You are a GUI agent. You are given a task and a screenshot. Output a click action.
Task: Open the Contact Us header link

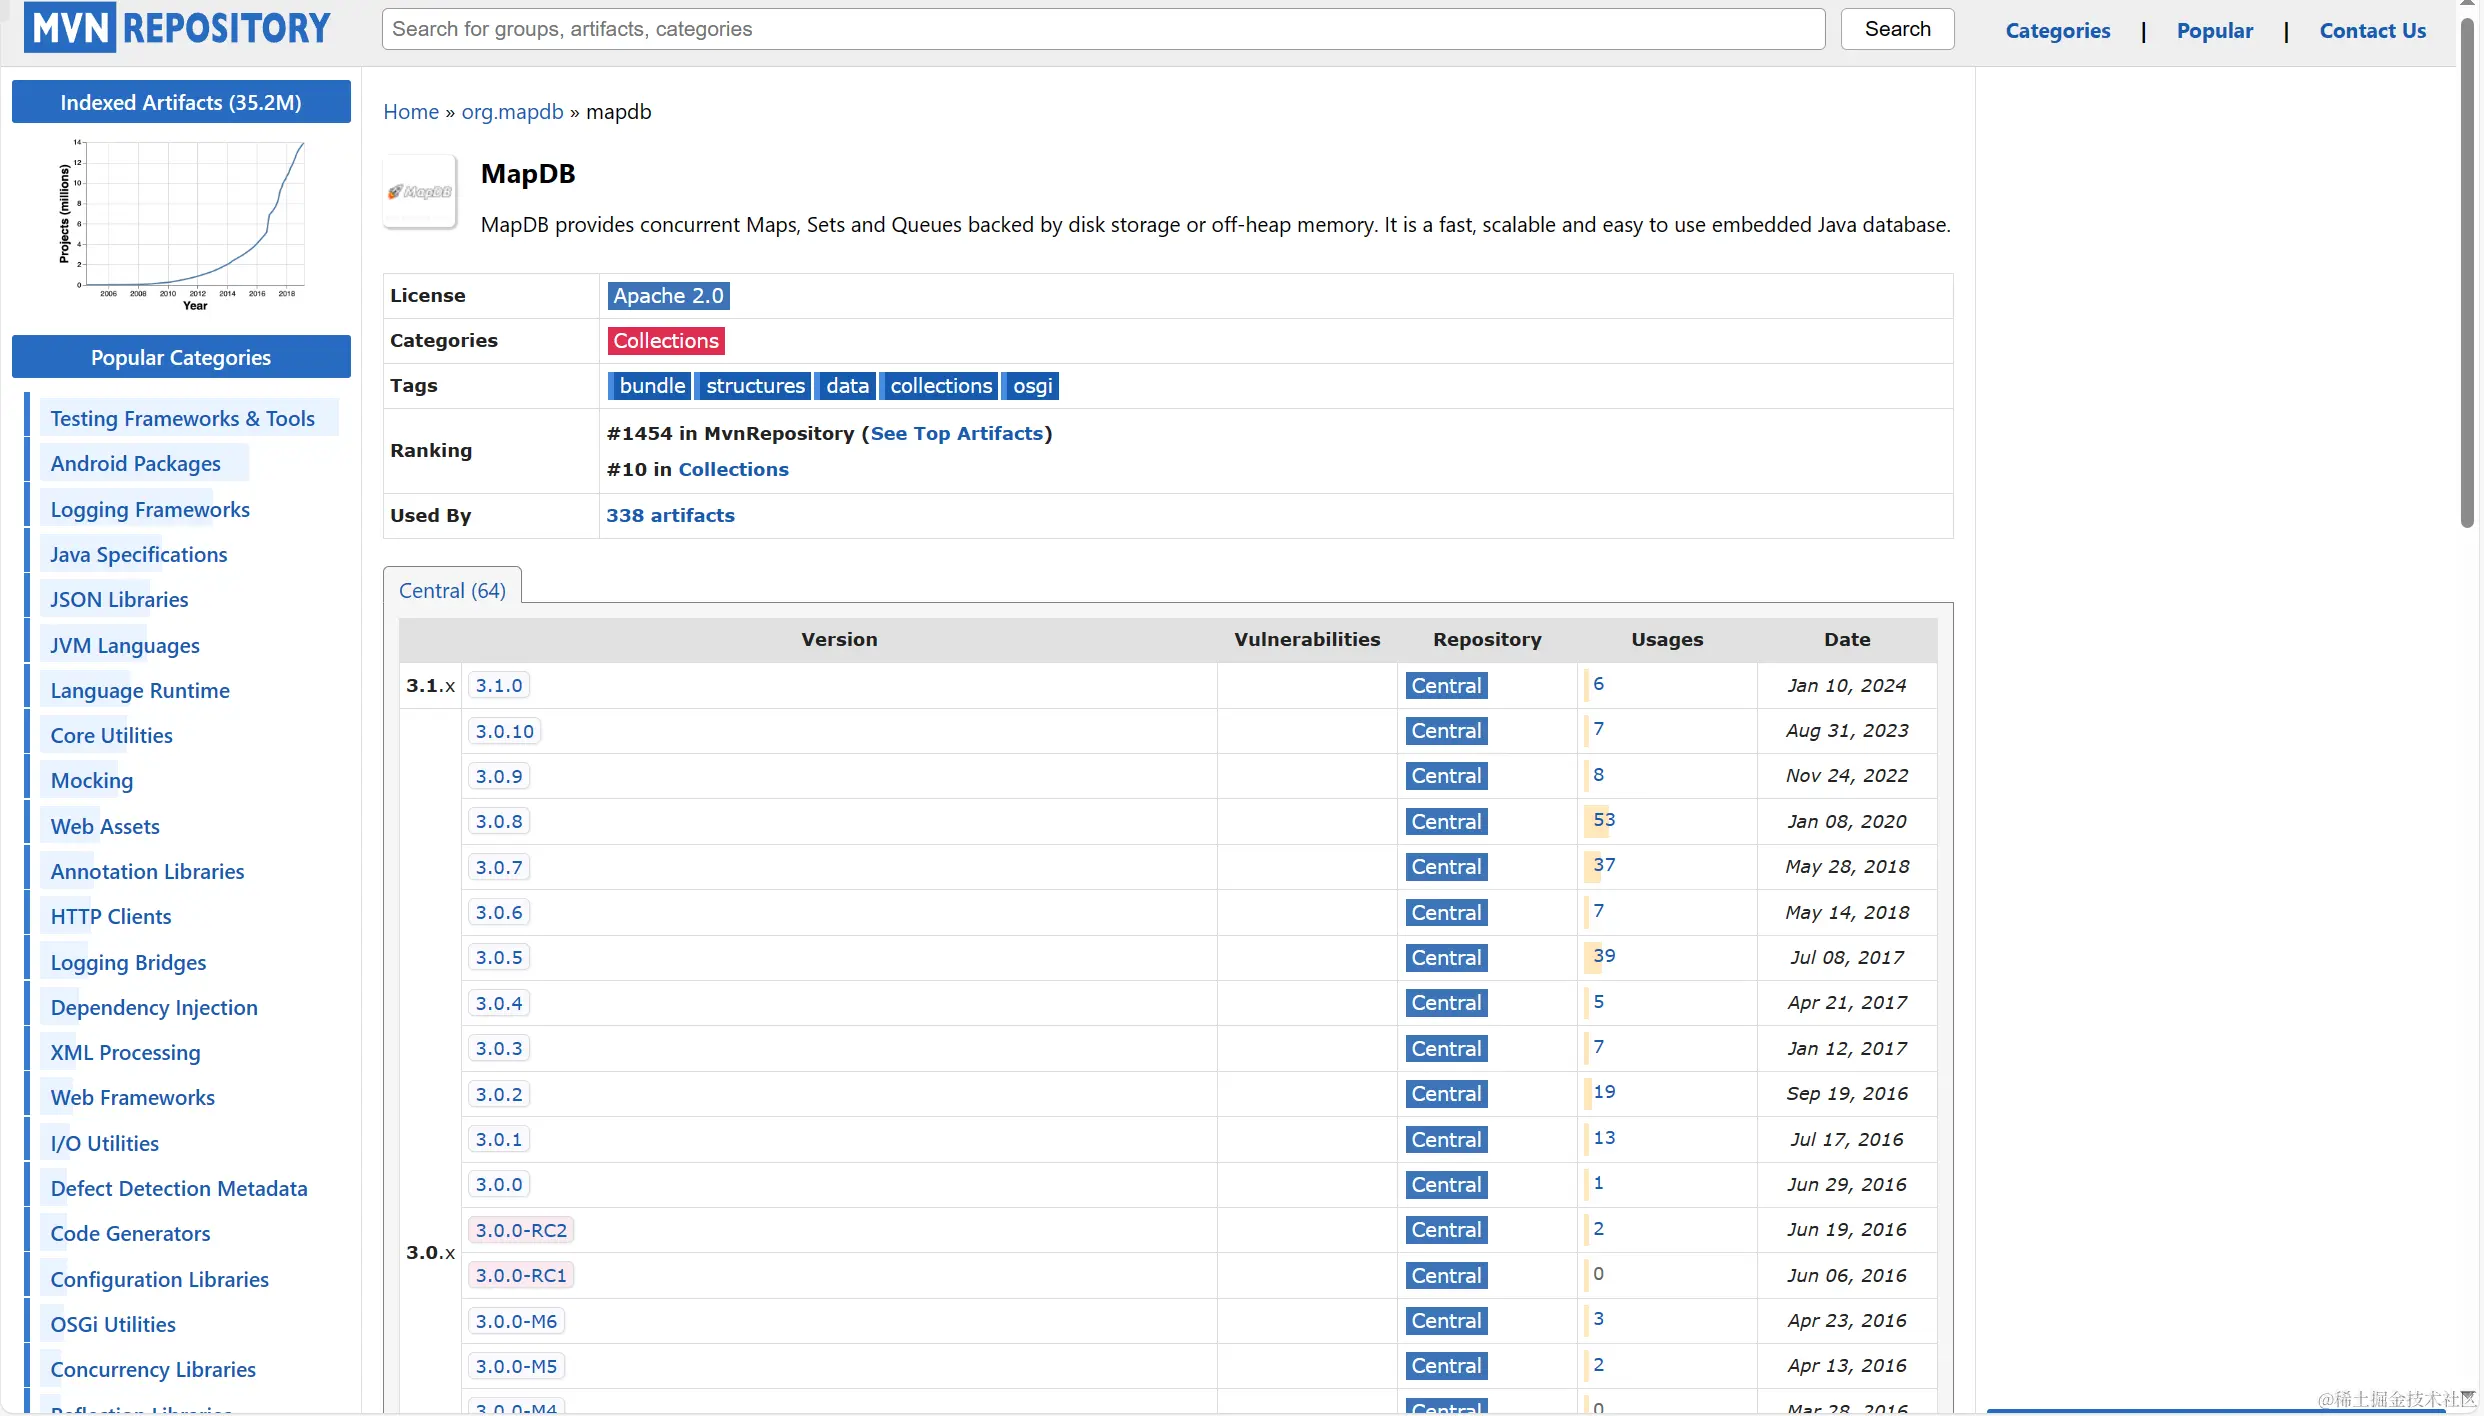(x=2372, y=31)
